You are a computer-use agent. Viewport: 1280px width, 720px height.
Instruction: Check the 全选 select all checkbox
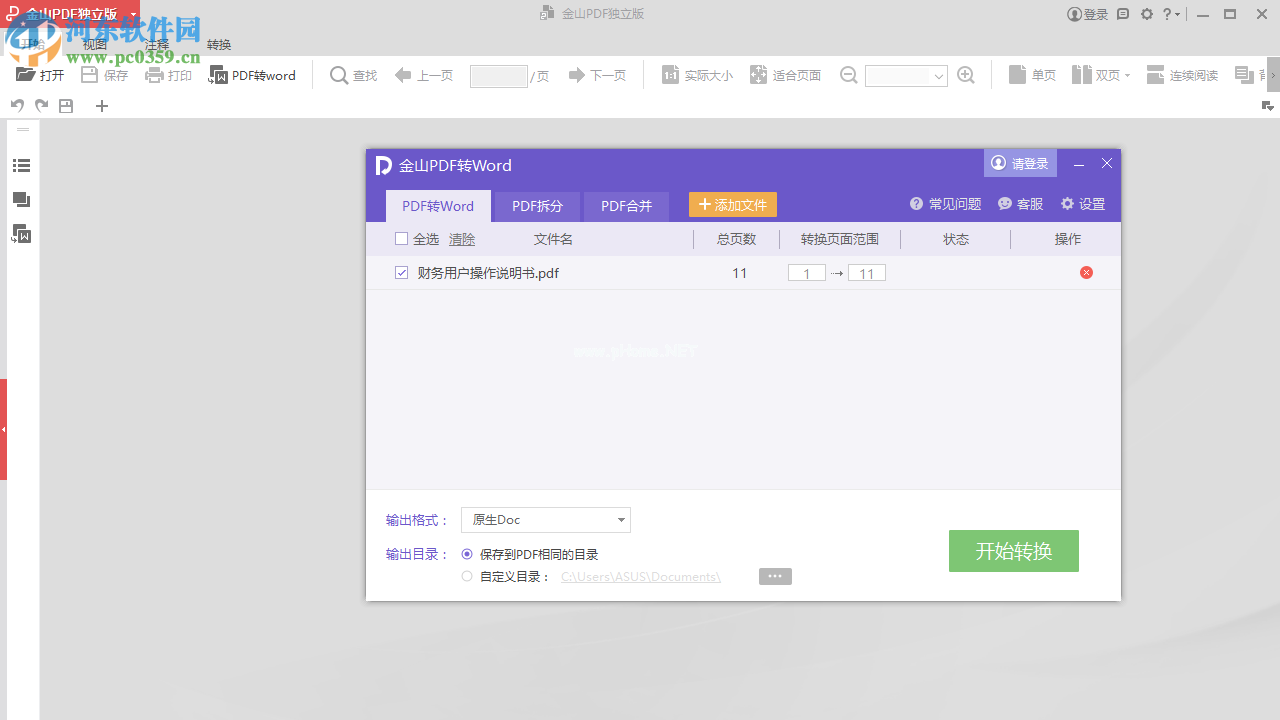(x=401, y=239)
